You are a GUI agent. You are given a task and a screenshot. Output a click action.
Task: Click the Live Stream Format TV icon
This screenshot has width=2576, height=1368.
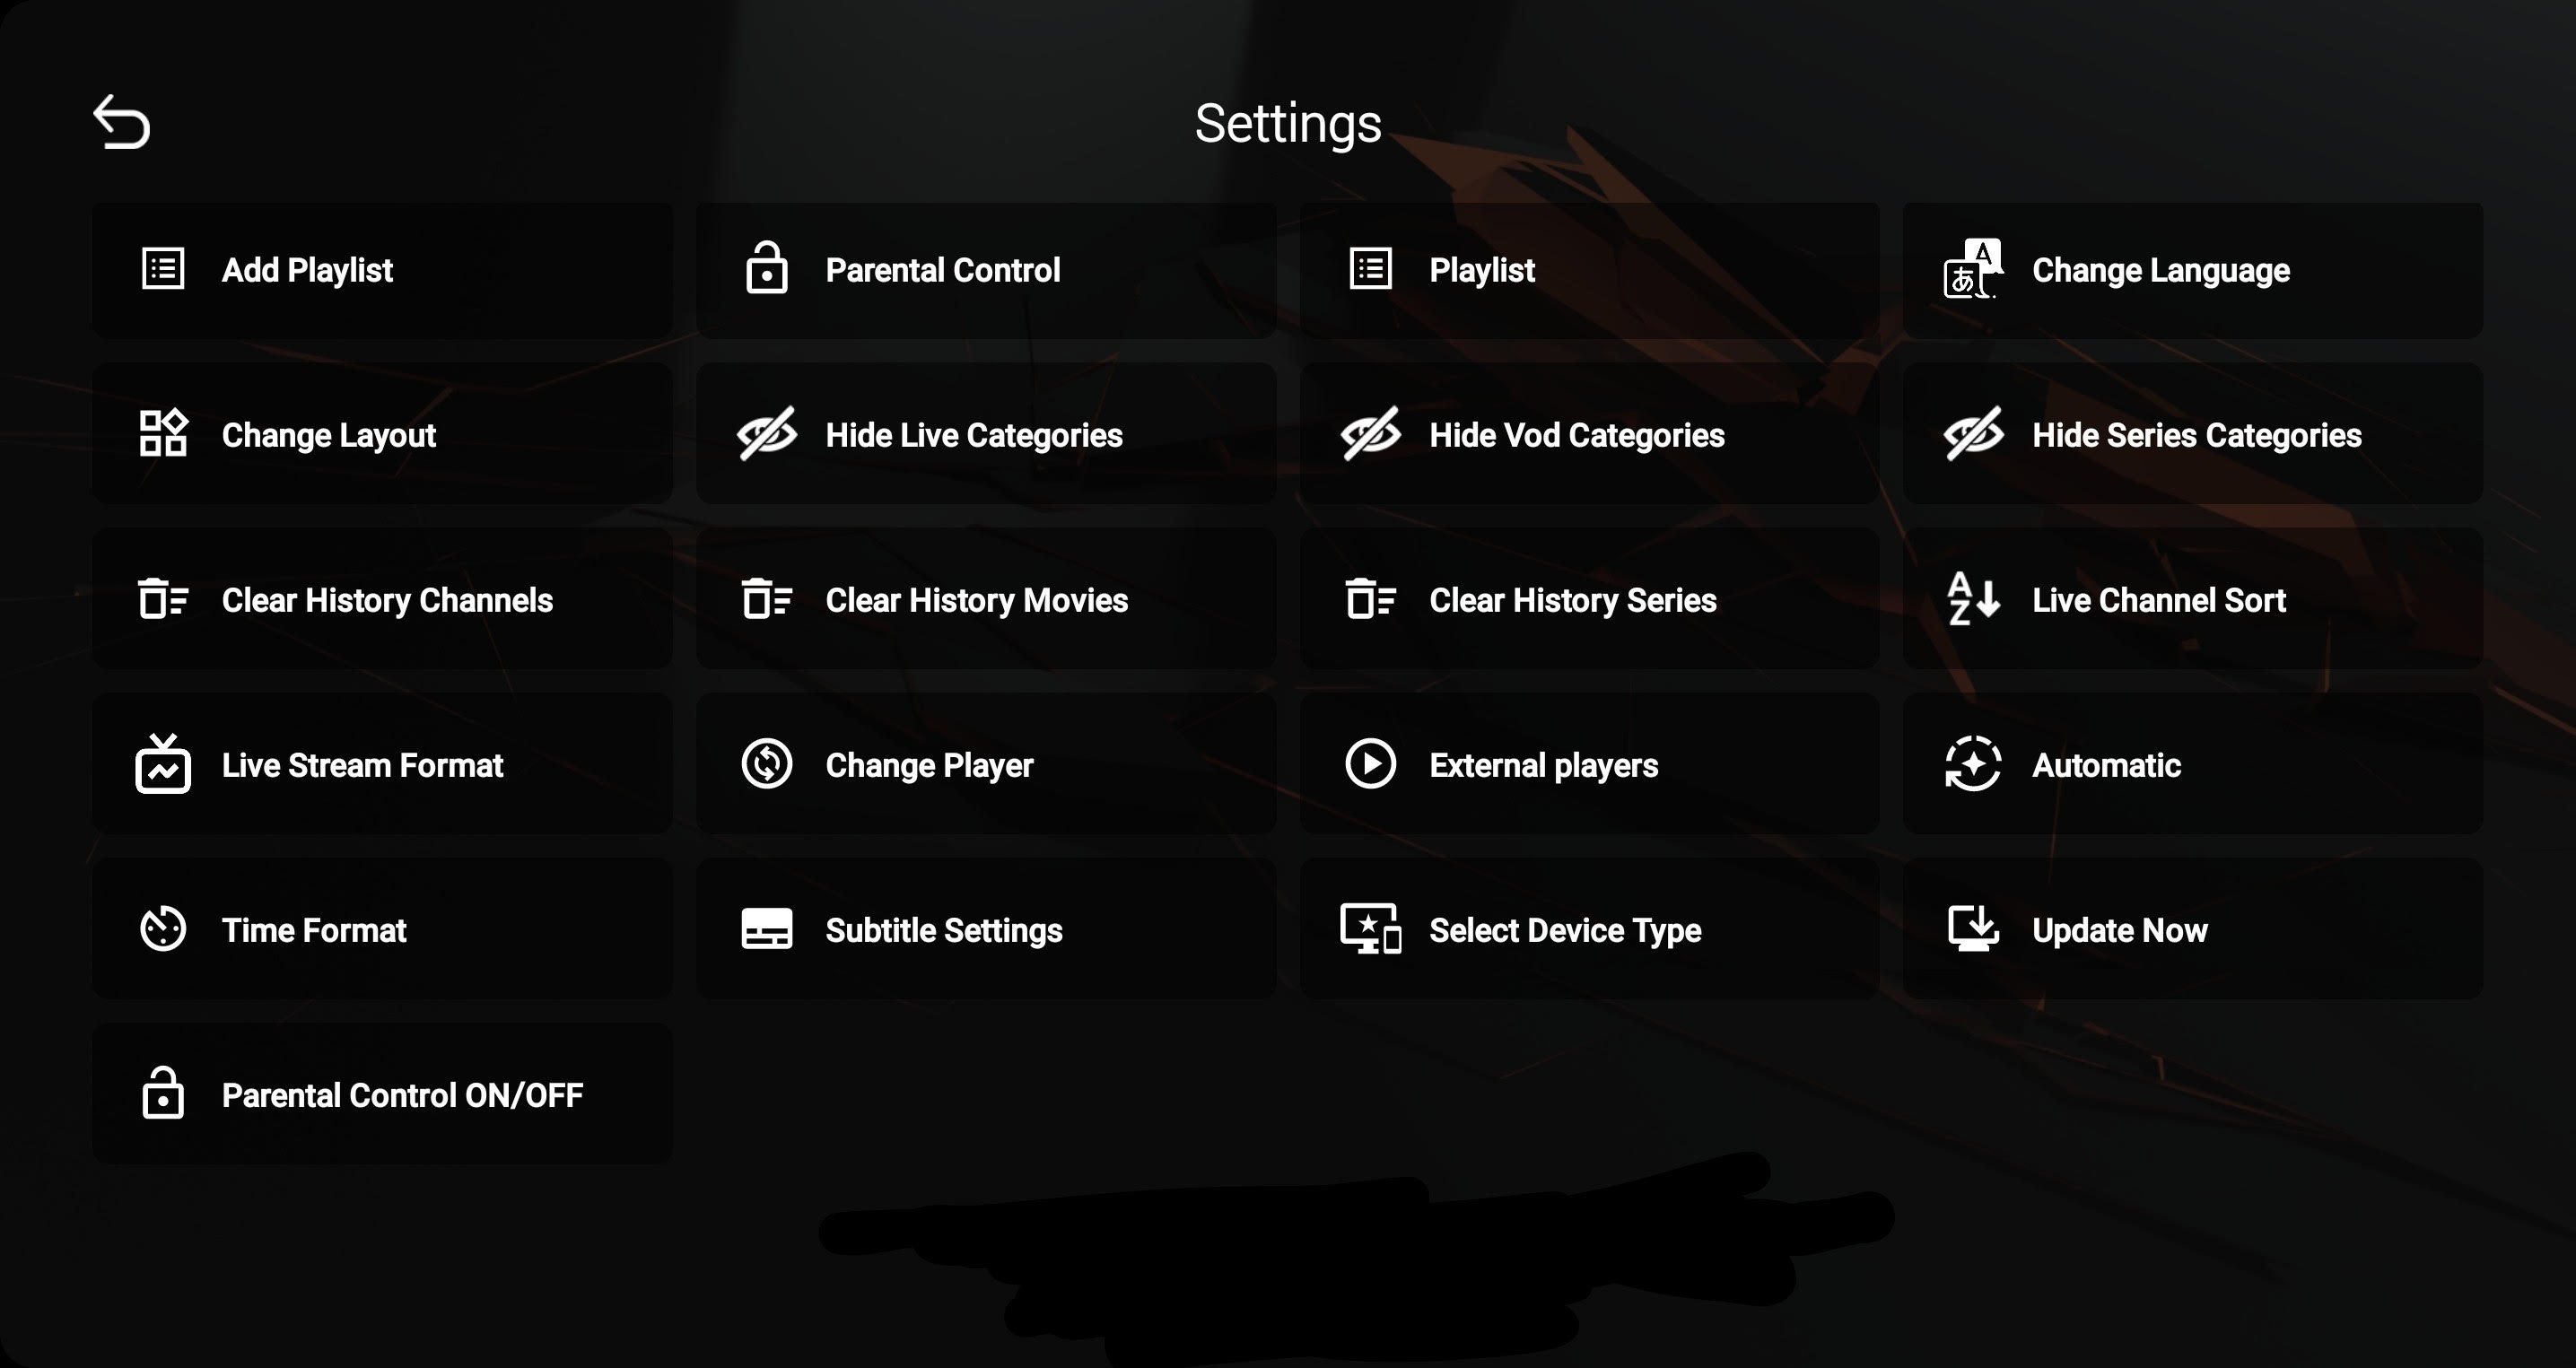[163, 764]
